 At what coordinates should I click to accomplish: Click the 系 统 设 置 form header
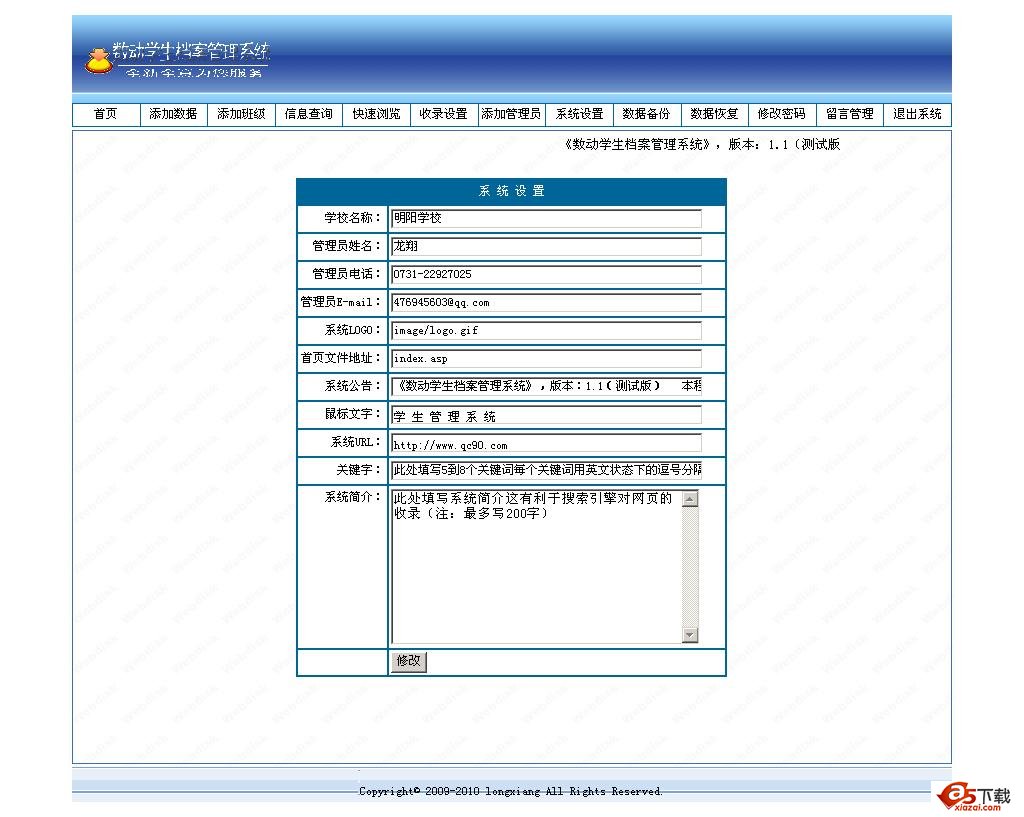[x=511, y=191]
